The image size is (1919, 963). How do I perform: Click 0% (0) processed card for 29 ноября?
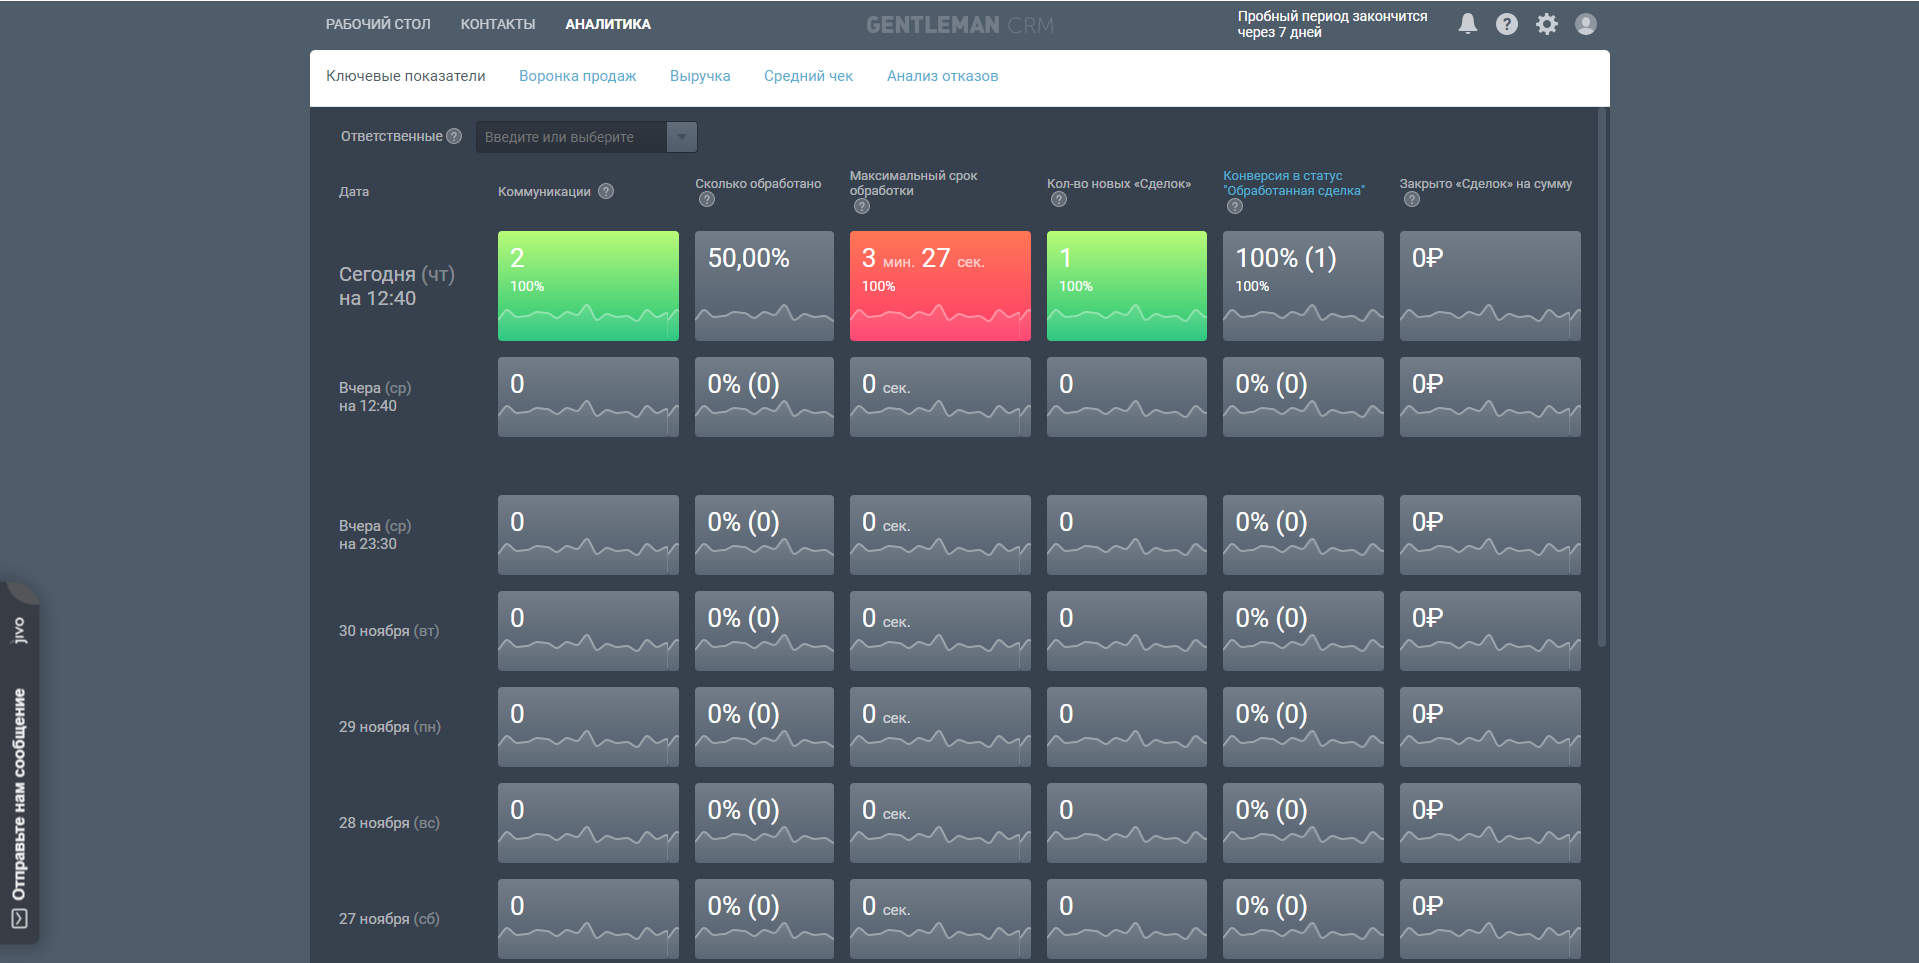click(x=764, y=727)
